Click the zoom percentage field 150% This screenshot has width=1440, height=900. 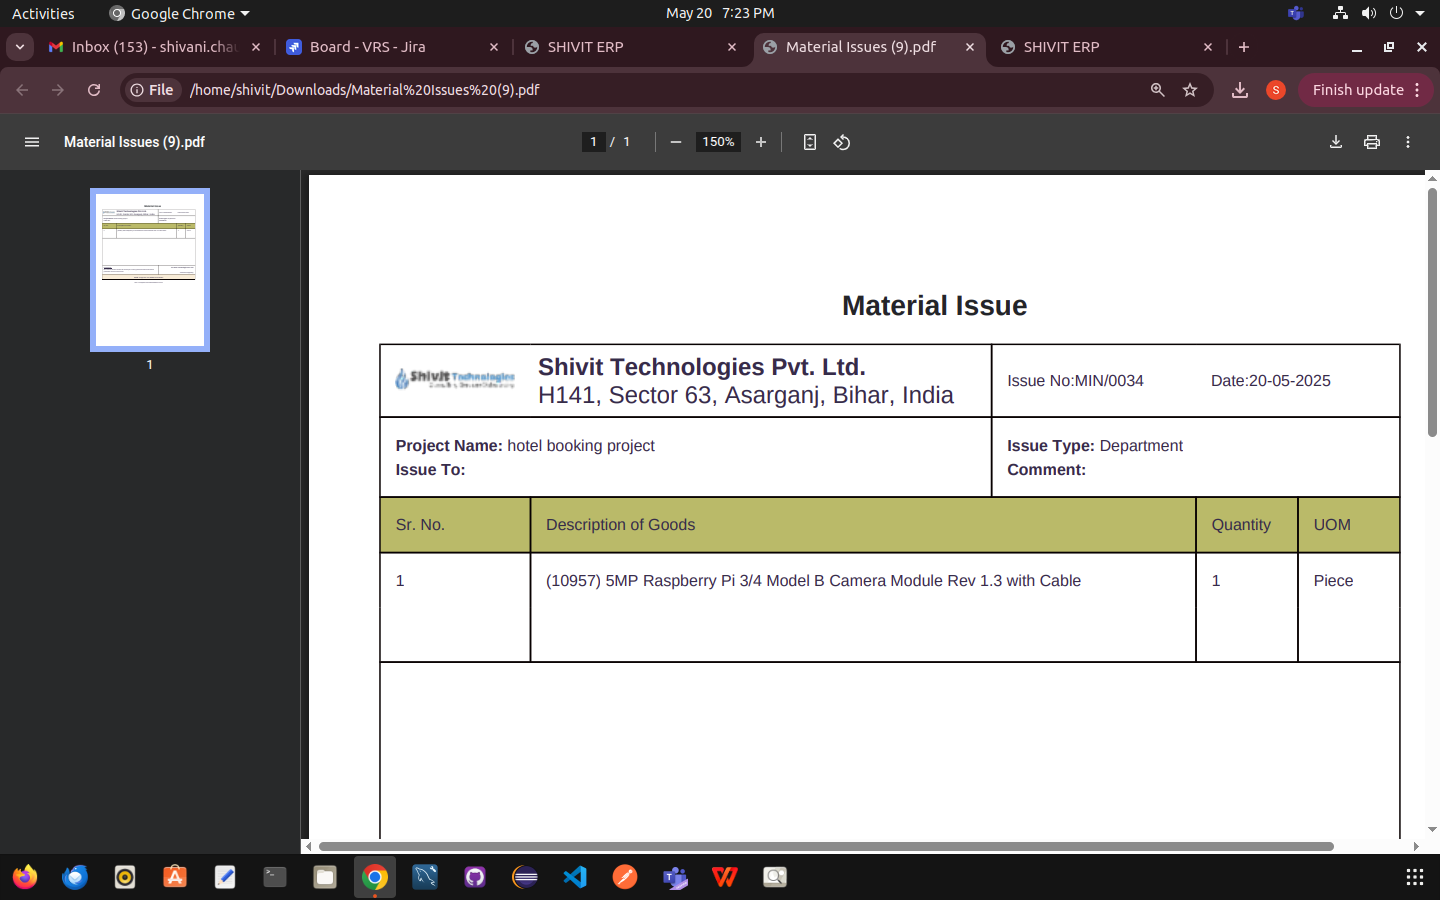(718, 142)
